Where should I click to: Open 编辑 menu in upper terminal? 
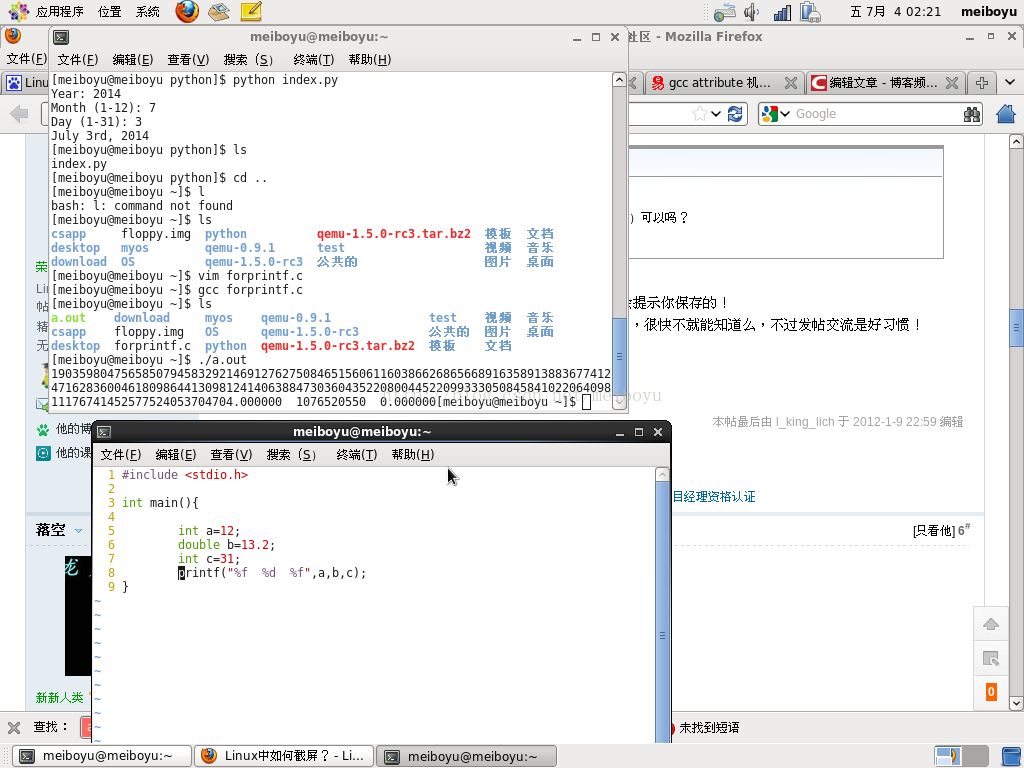click(x=133, y=59)
